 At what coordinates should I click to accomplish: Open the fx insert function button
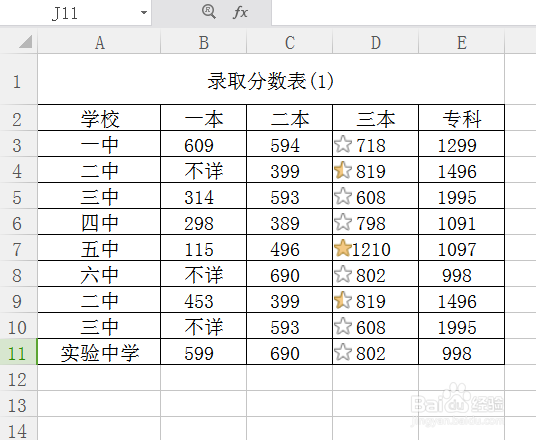pyautogui.click(x=240, y=13)
